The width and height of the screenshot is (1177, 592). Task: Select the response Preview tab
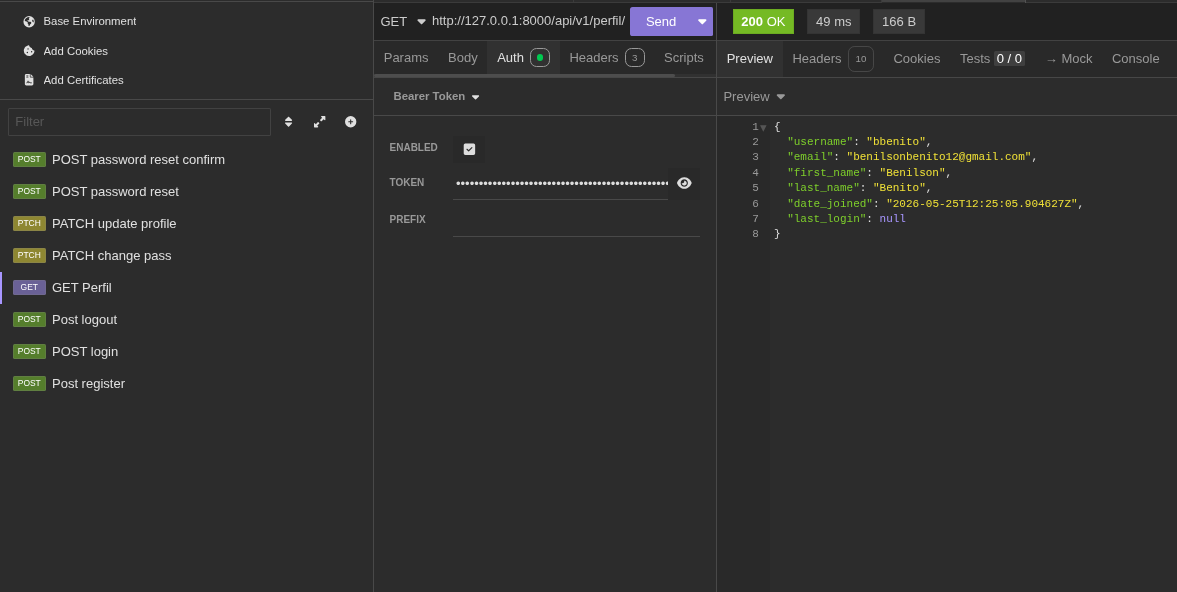click(x=750, y=59)
